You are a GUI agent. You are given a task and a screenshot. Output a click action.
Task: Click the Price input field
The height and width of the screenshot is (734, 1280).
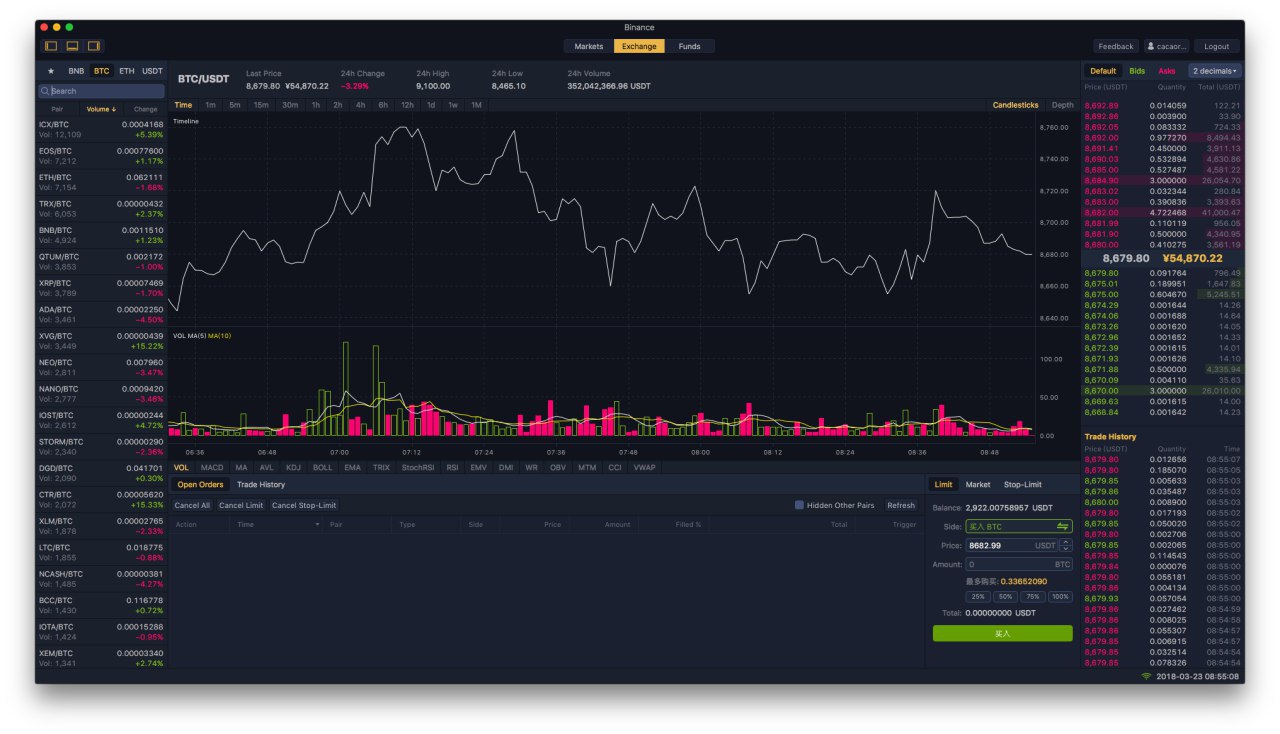click(x=1011, y=545)
